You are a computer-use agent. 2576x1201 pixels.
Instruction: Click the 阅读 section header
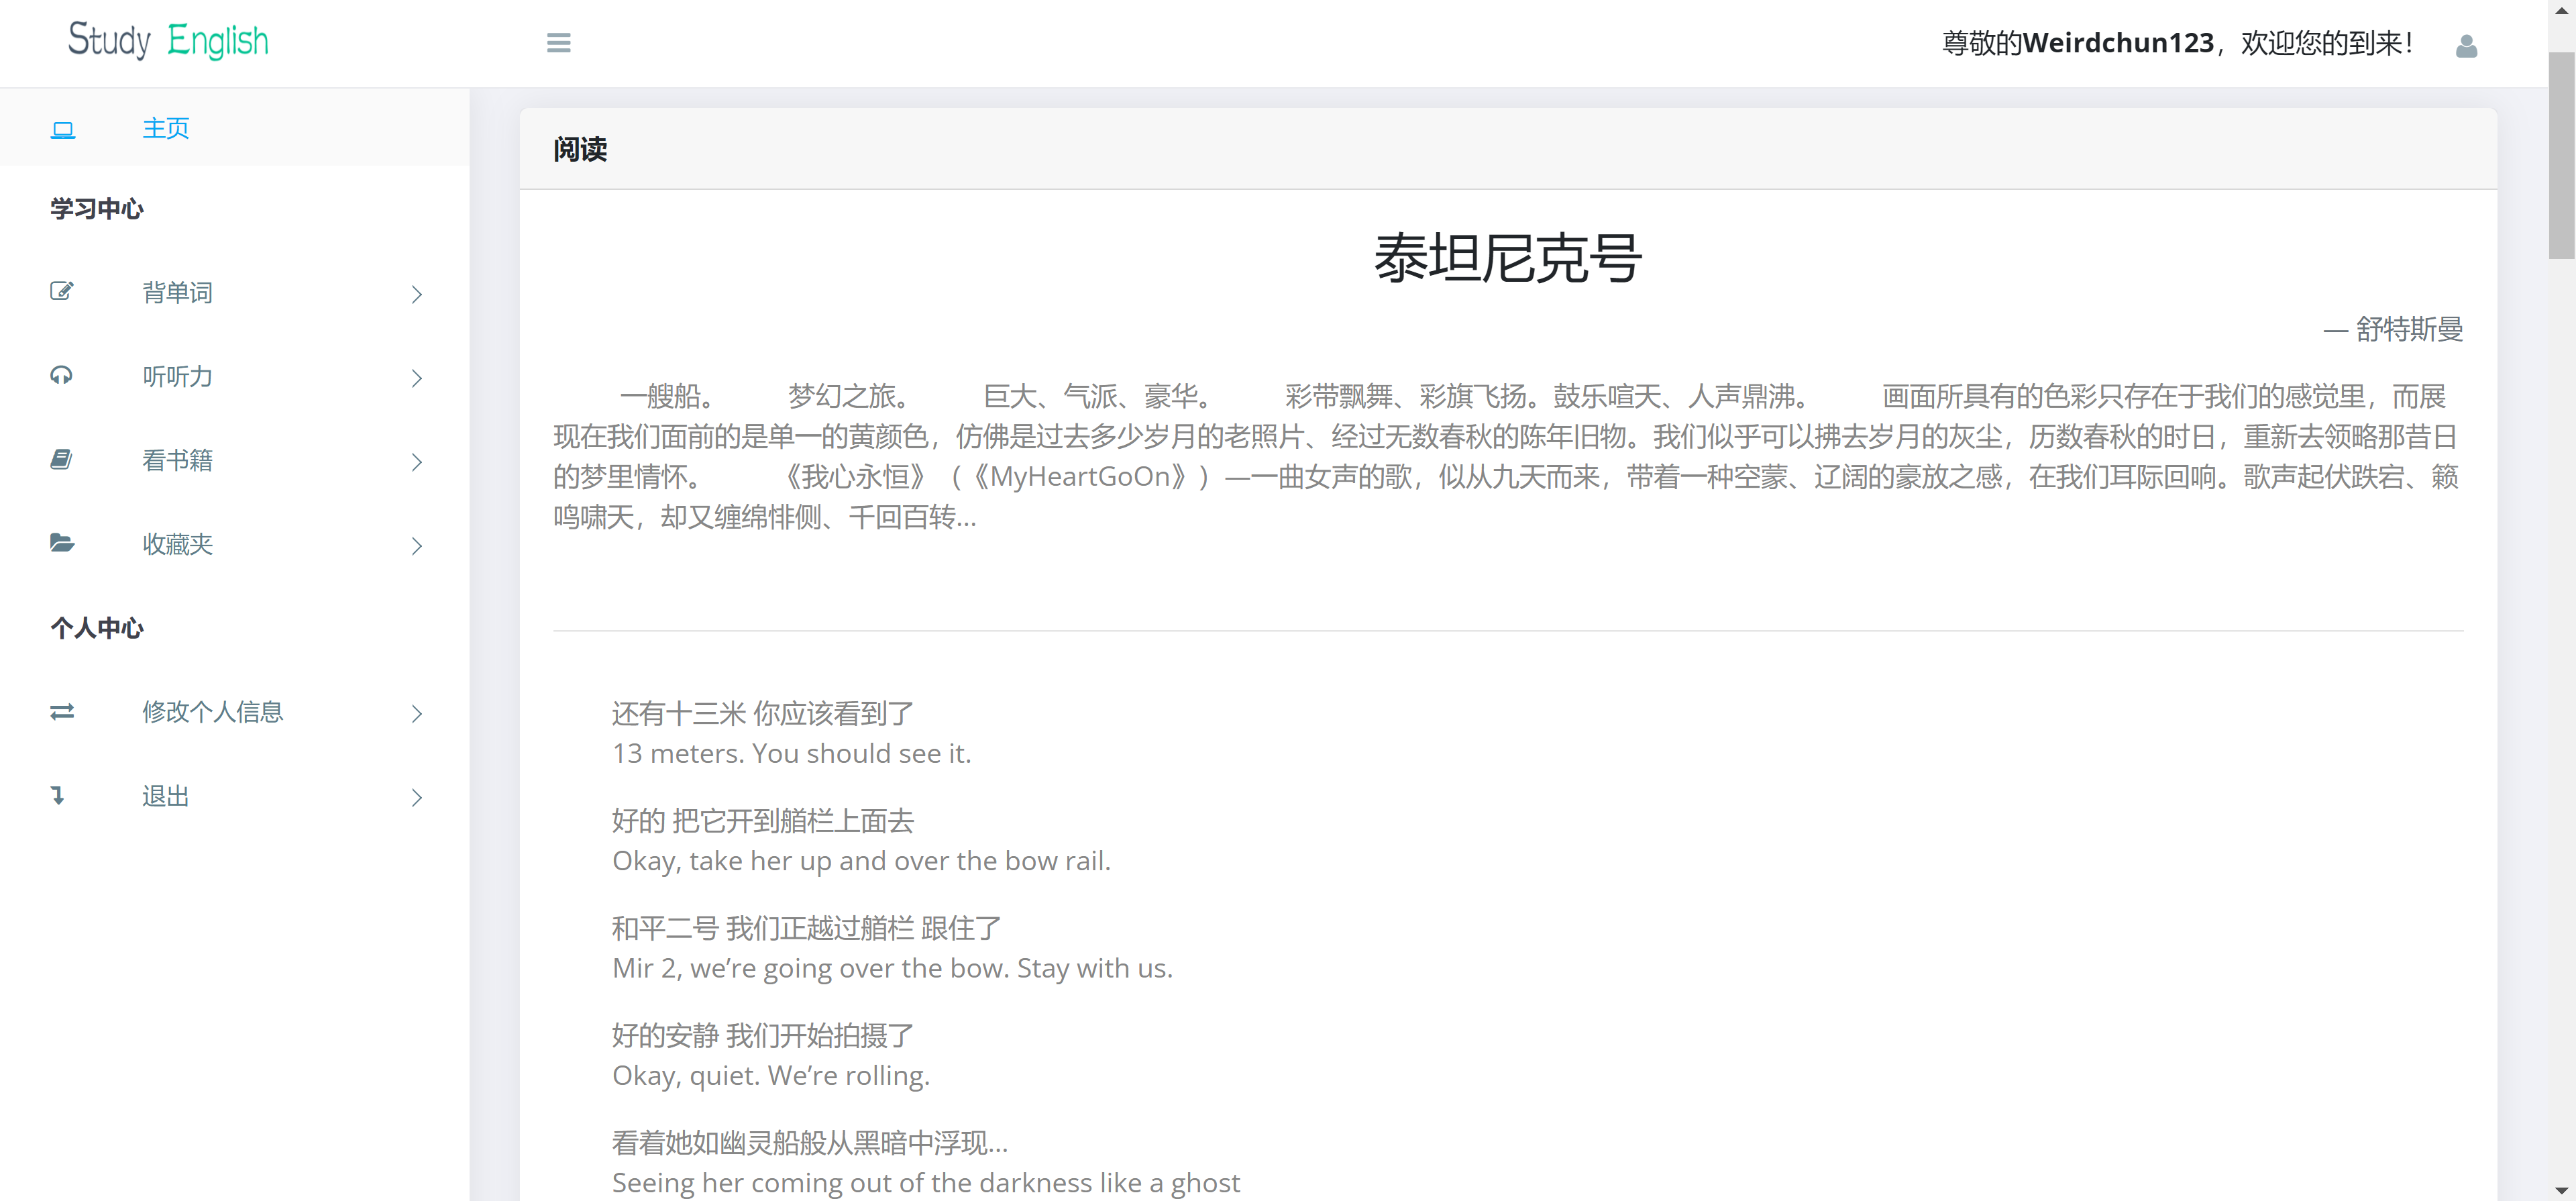click(x=581, y=150)
